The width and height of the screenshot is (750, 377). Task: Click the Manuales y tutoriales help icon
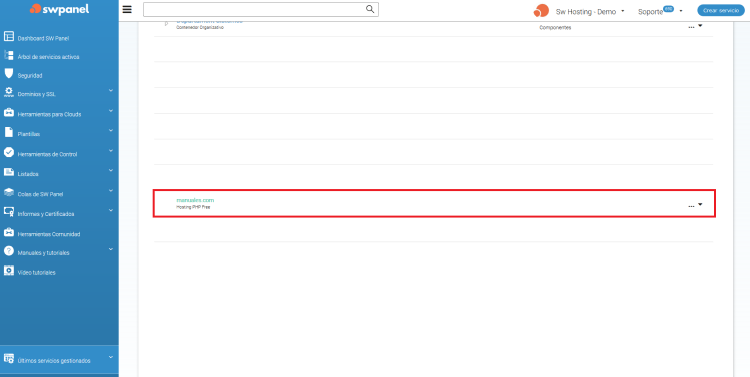pyautogui.click(x=9, y=251)
